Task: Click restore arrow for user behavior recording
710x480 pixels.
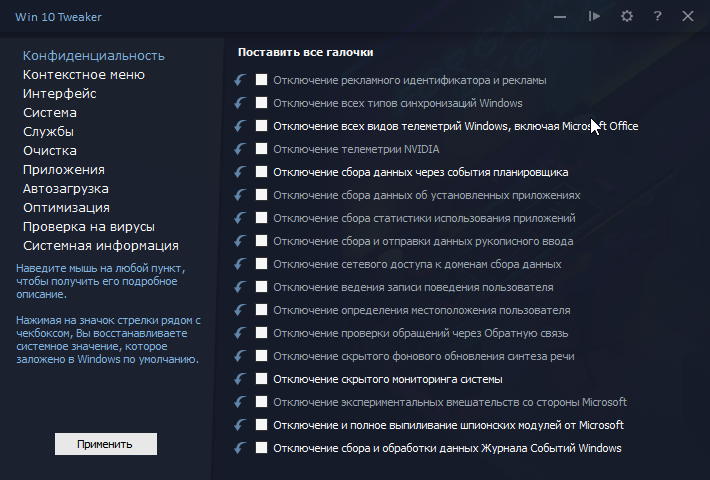Action: (x=240, y=287)
